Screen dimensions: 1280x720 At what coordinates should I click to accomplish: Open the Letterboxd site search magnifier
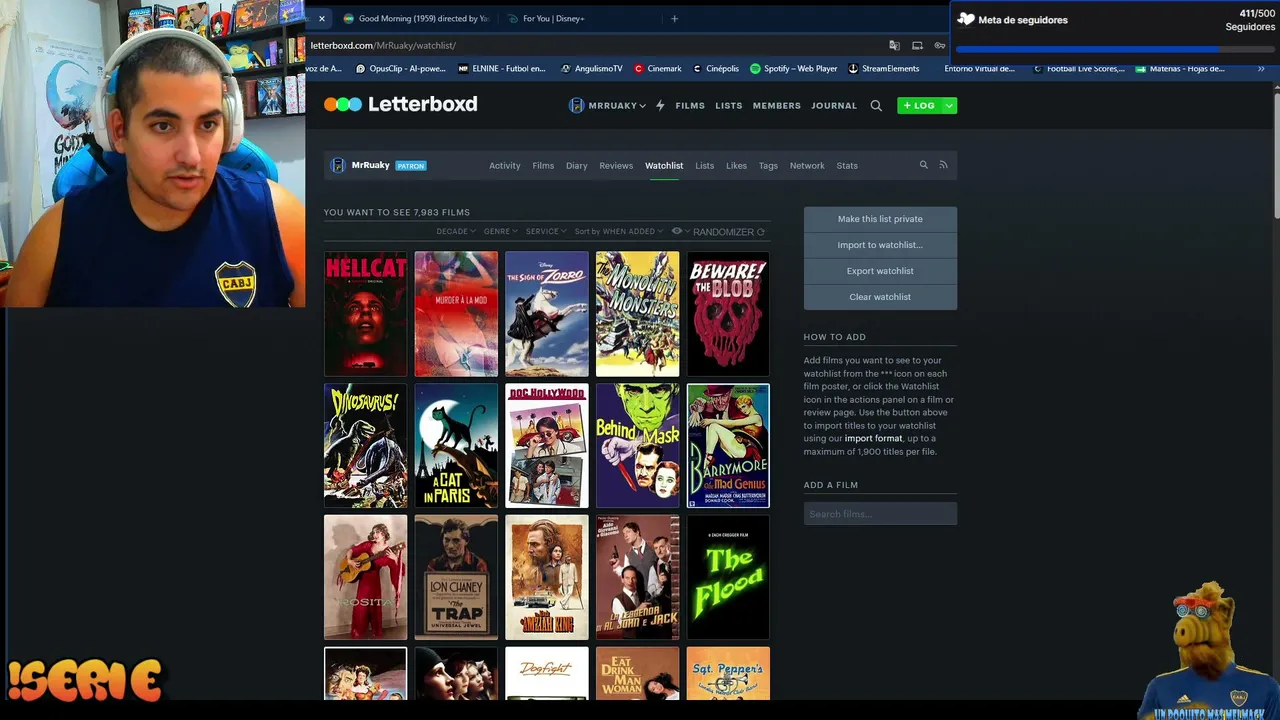876,105
